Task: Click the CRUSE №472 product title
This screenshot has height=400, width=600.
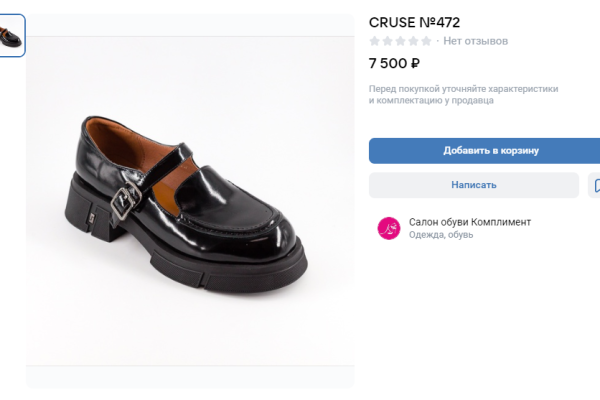Action: 414,22
